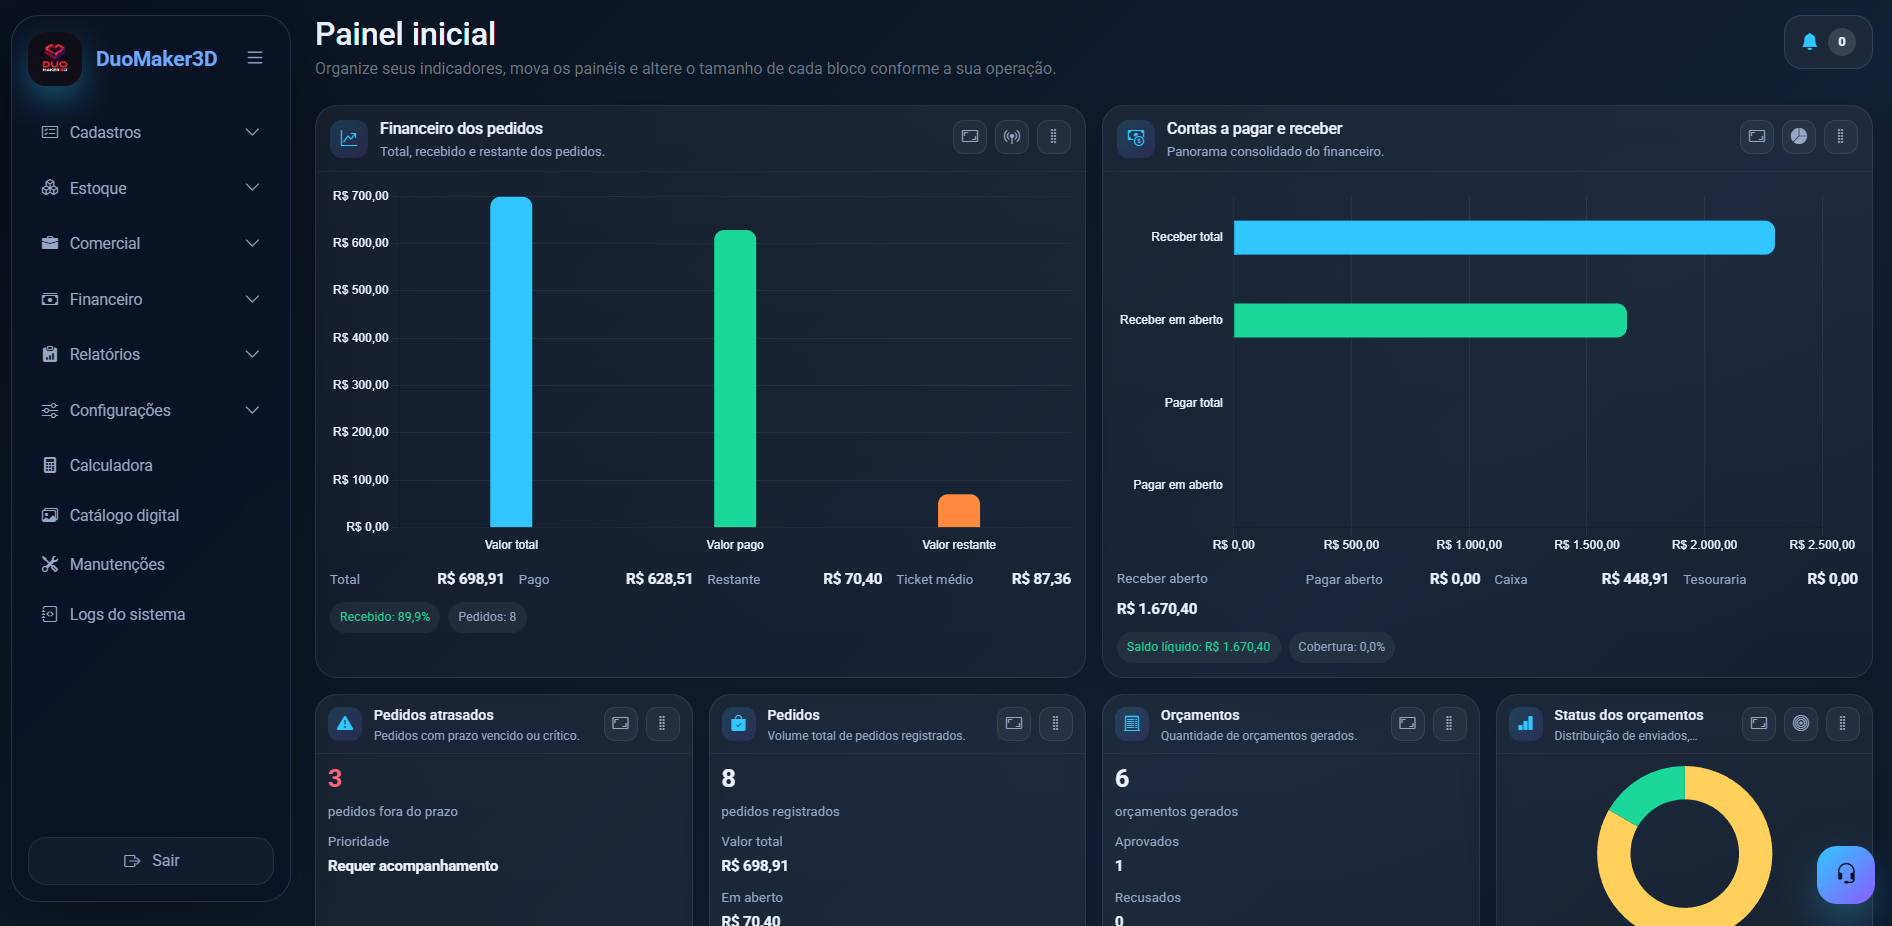Click the Sair logout button
The width and height of the screenshot is (1892, 926).
coord(151,861)
